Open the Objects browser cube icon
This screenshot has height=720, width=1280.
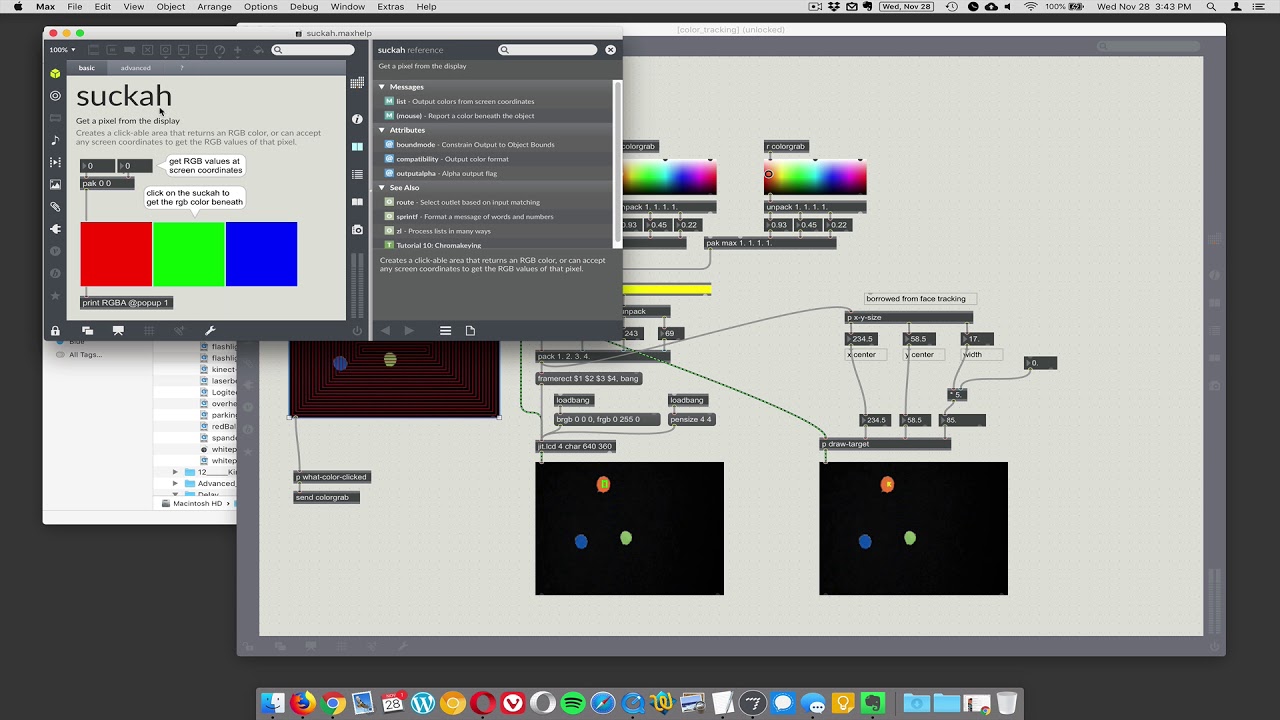tap(55, 74)
